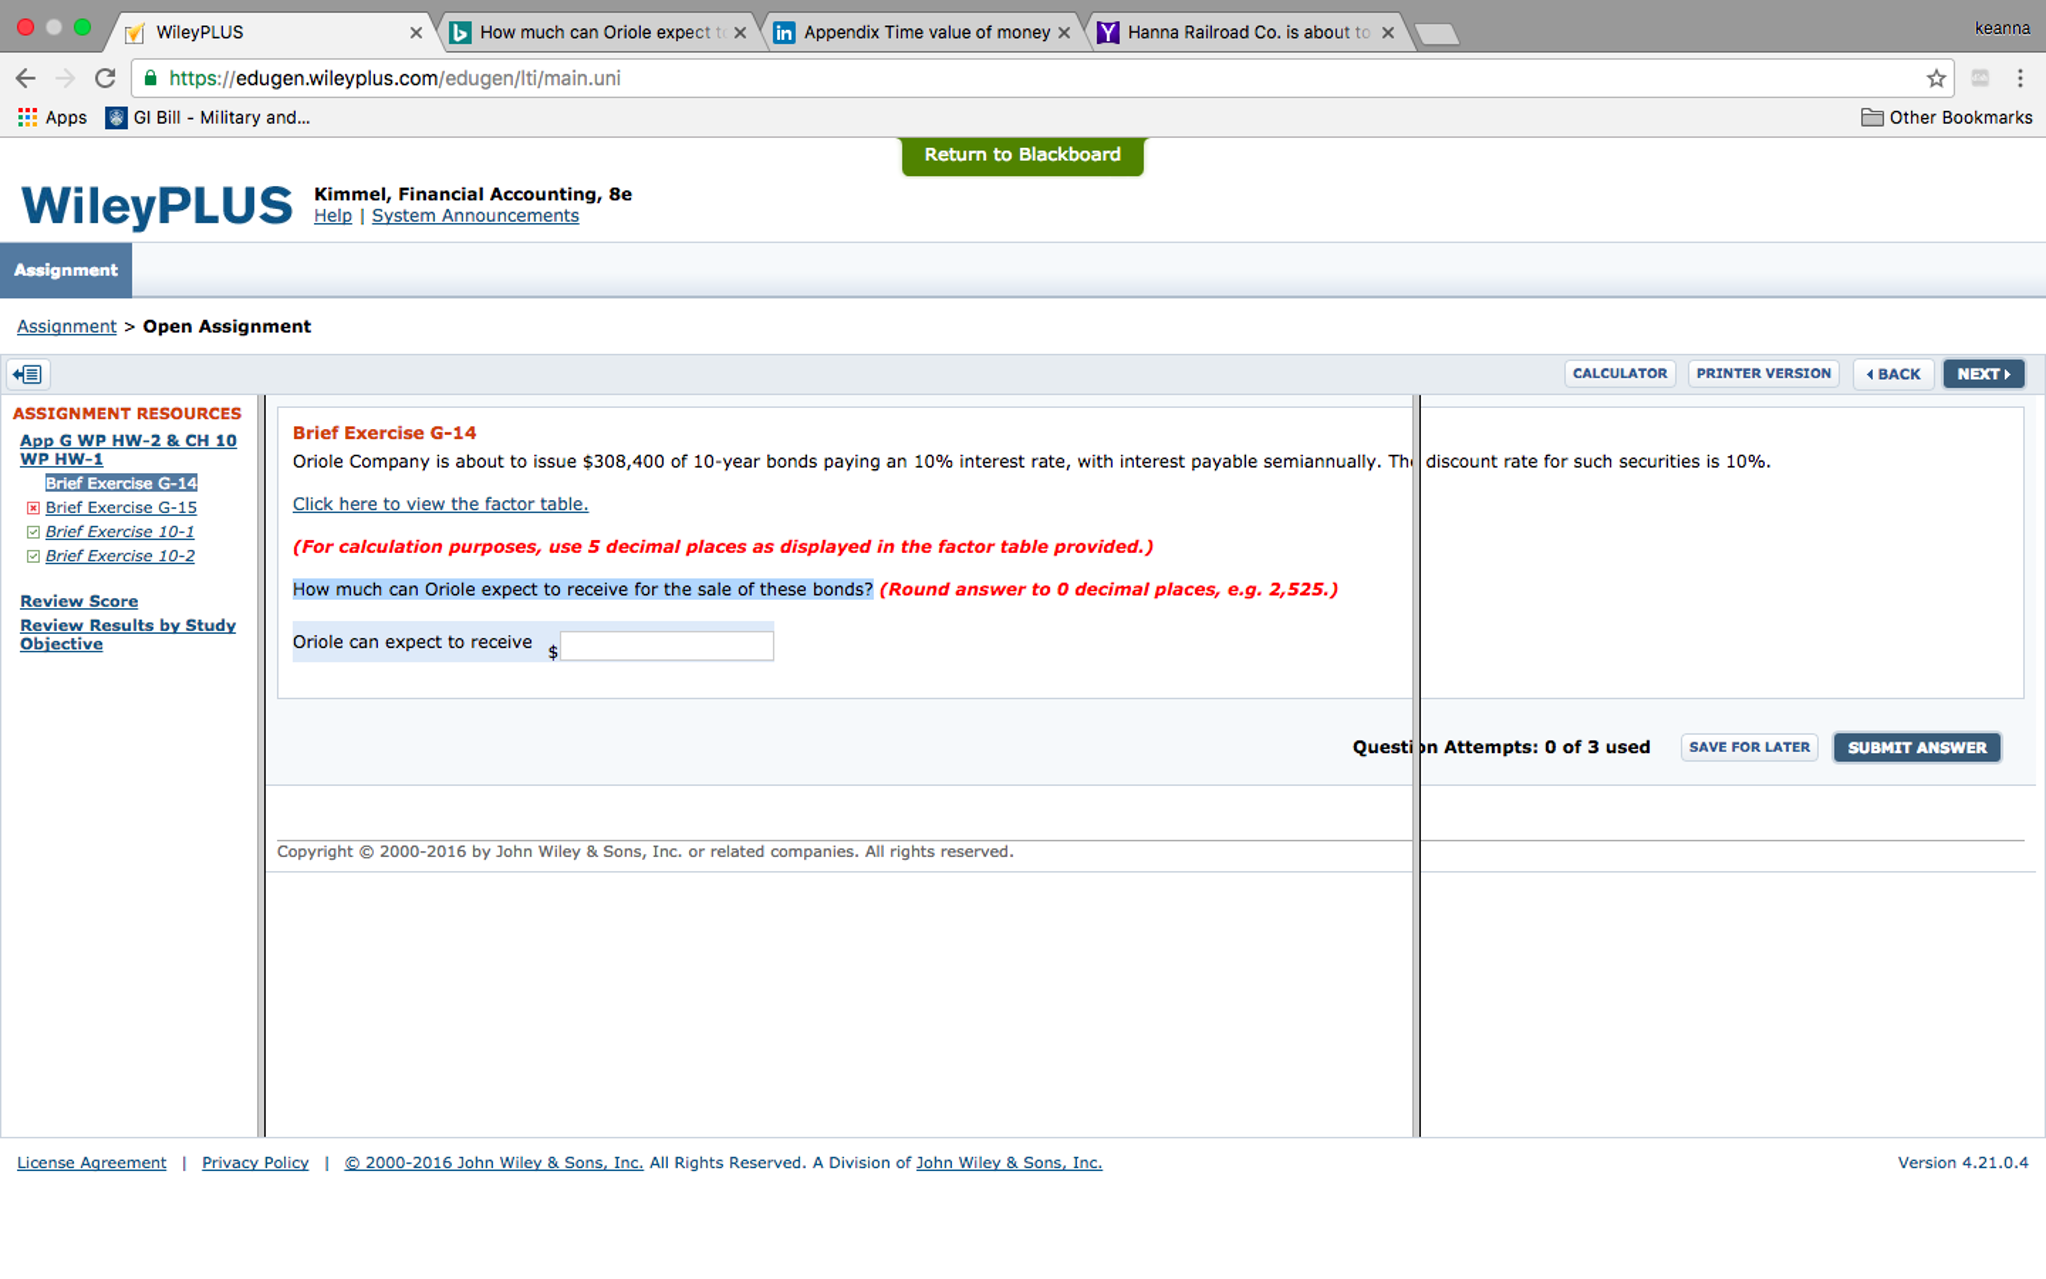
Task: Click the Return to Blackboard button icon
Action: click(x=1022, y=155)
